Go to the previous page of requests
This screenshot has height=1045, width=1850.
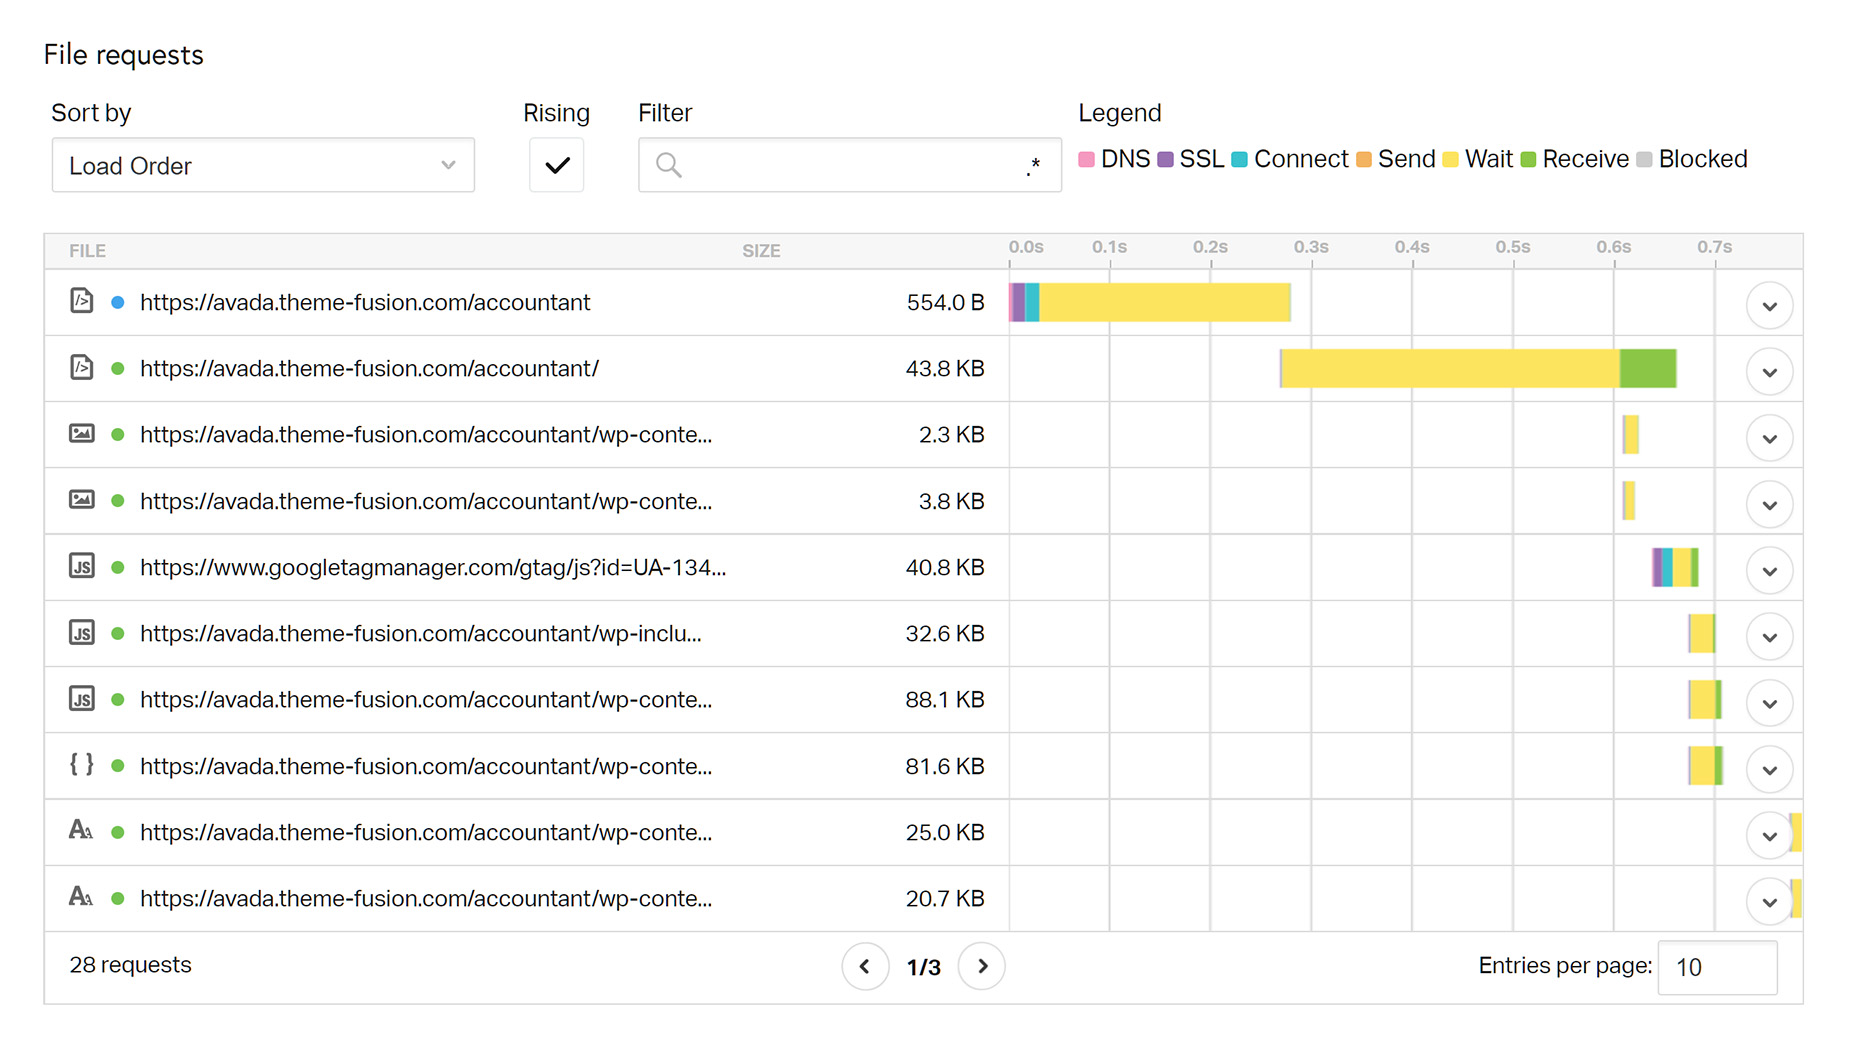[x=865, y=966]
